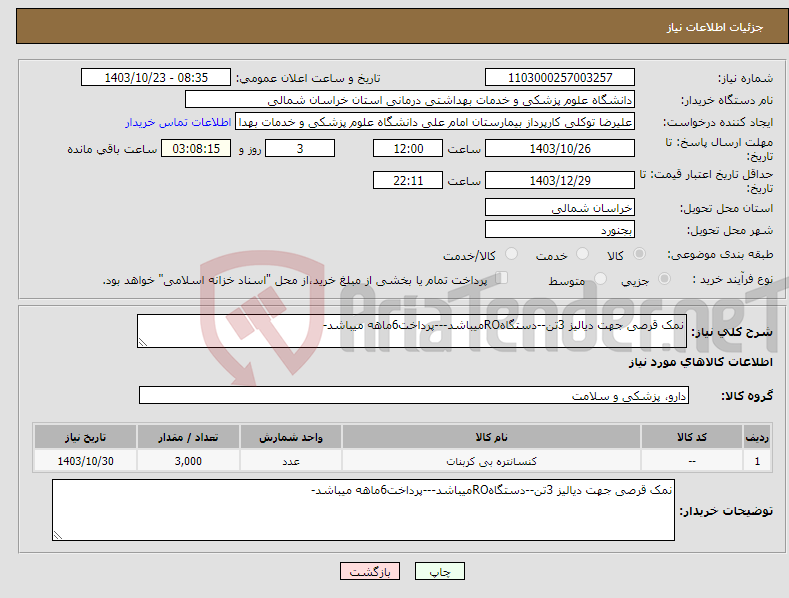Click the remaining time field 03:08:15
The image size is (789, 598).
pos(196,148)
